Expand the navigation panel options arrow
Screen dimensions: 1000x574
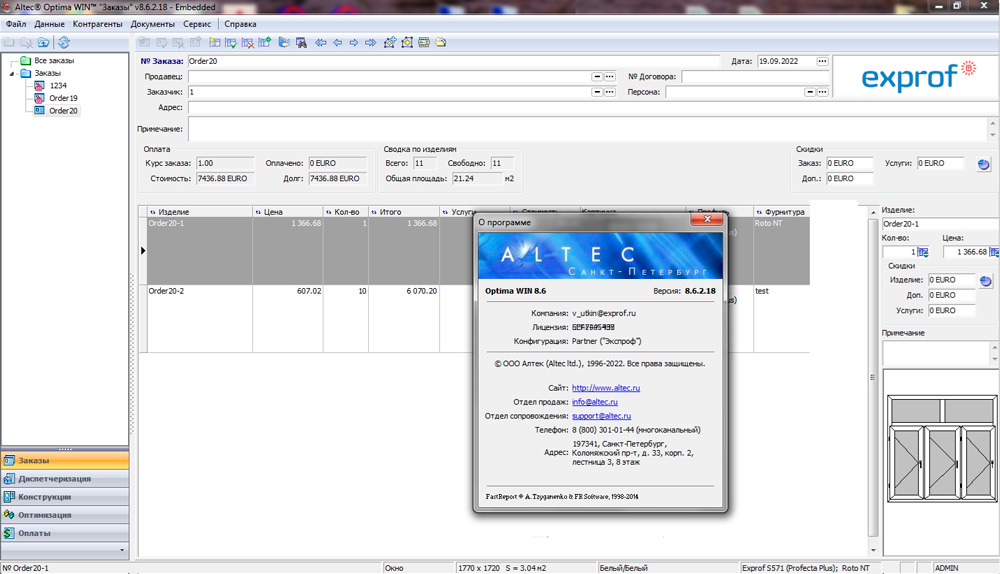click(122, 550)
